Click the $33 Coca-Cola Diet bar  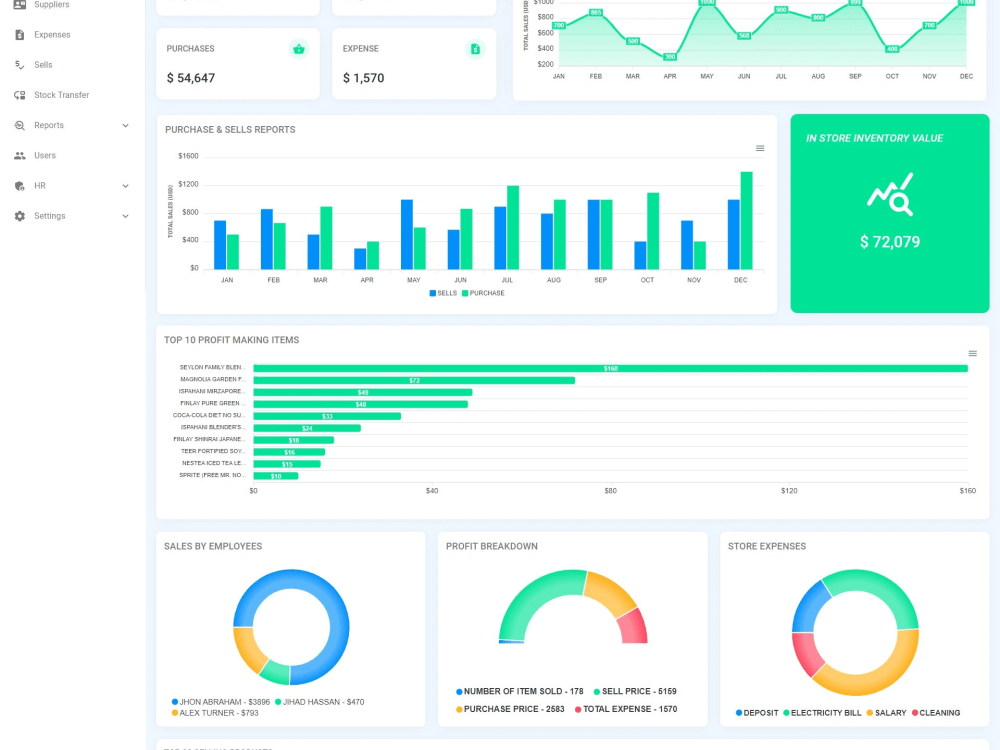pos(327,416)
